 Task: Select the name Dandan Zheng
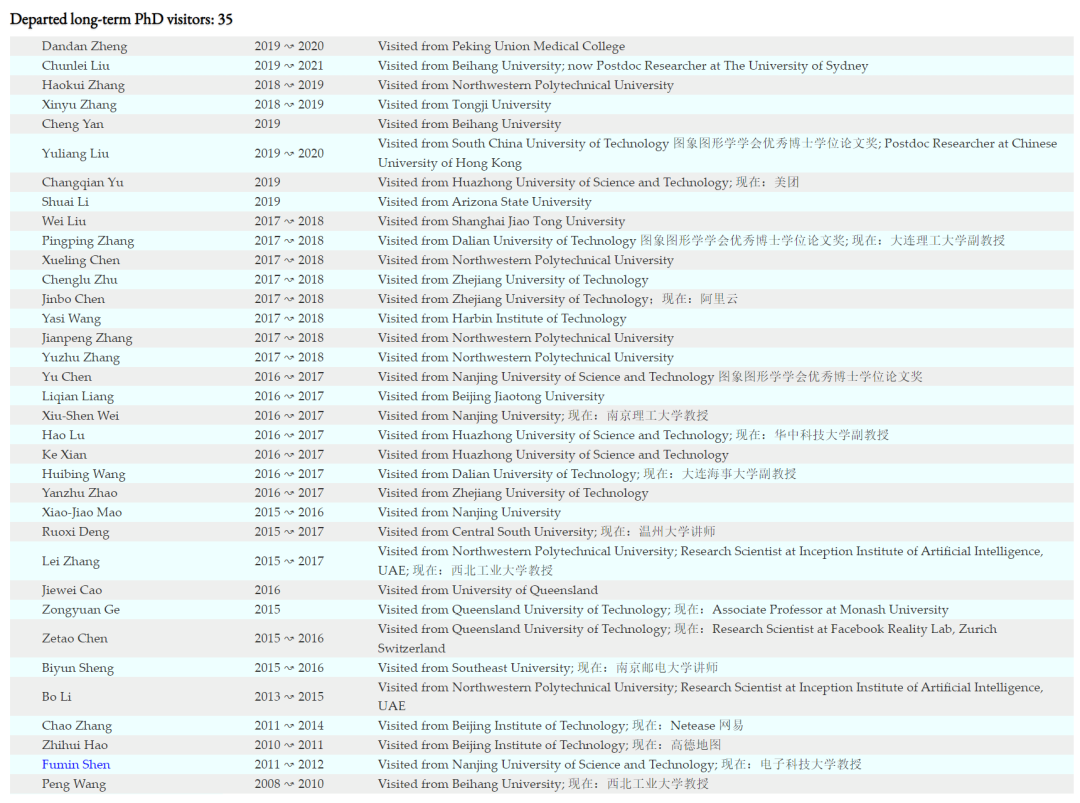click(x=84, y=46)
